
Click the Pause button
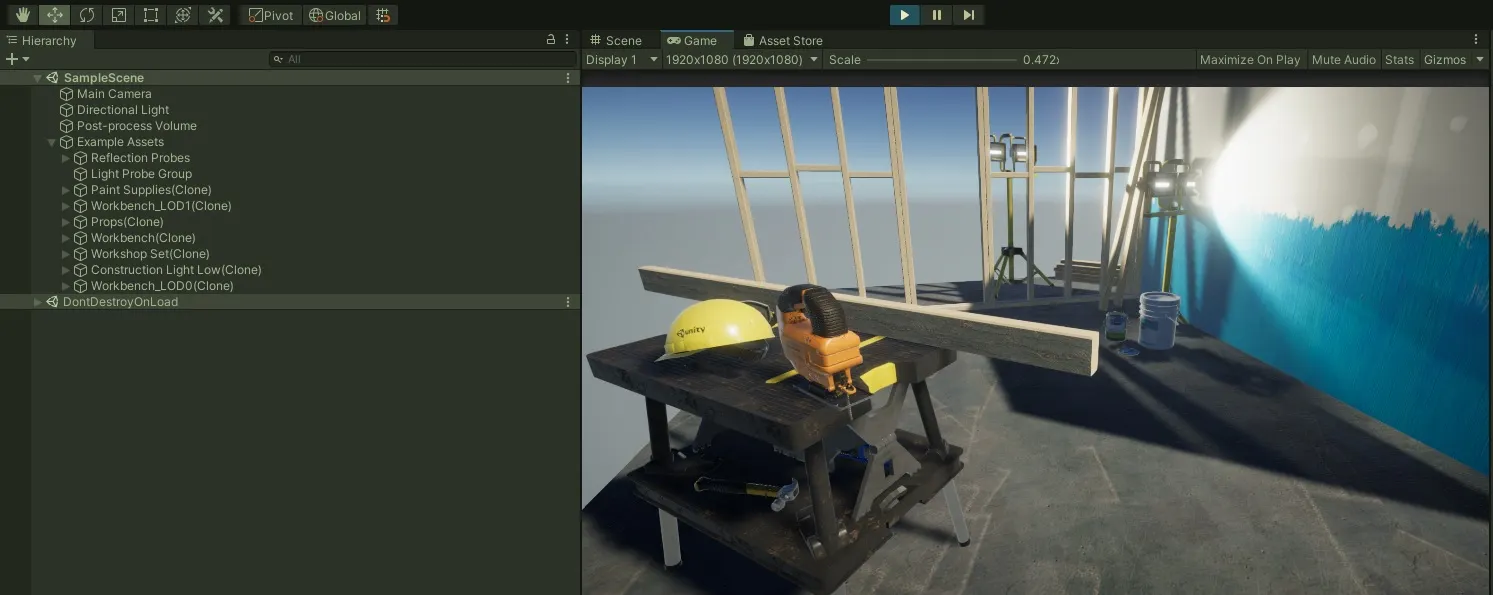point(936,15)
